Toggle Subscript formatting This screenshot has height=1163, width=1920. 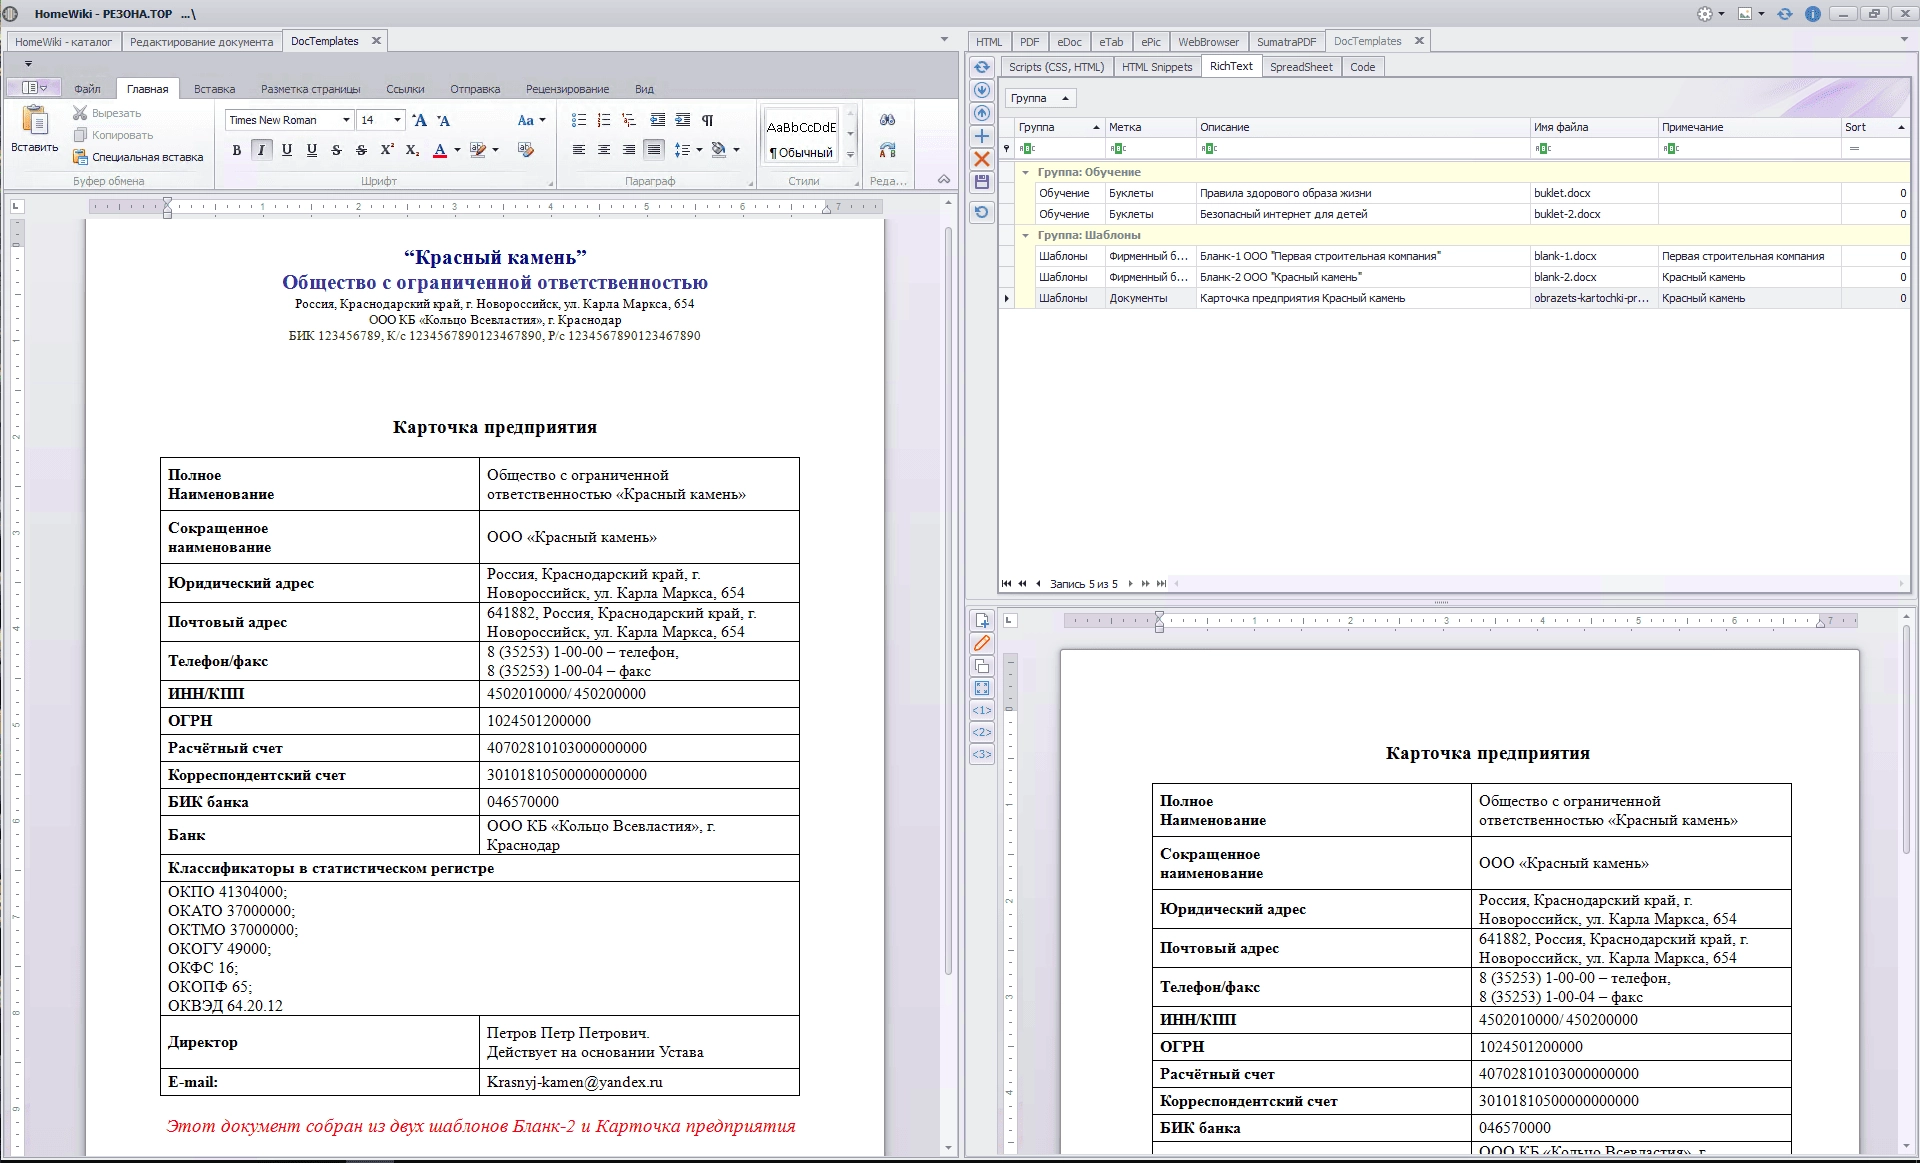pyautogui.click(x=412, y=150)
